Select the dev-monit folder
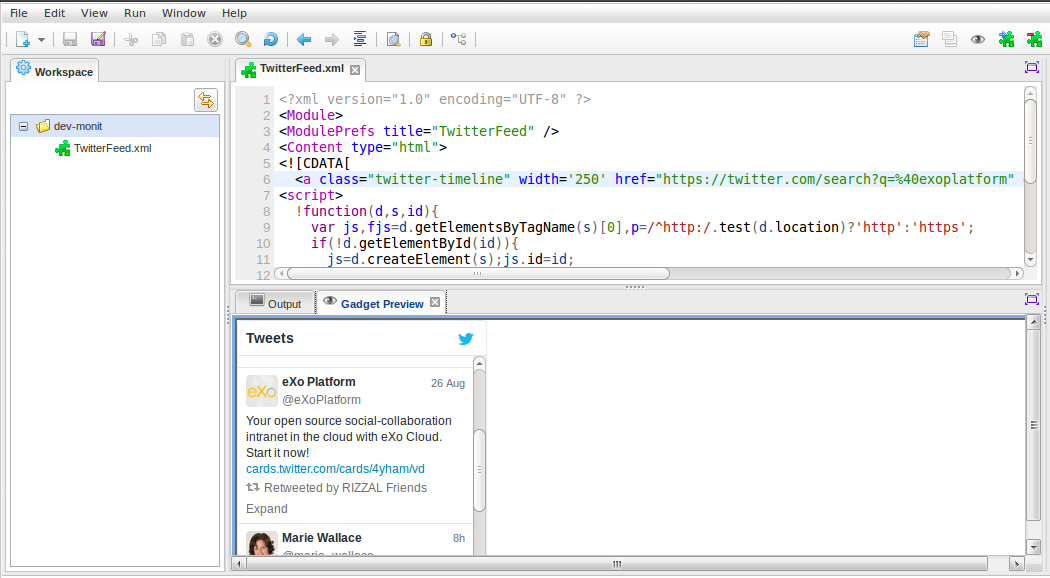 click(x=115, y=126)
